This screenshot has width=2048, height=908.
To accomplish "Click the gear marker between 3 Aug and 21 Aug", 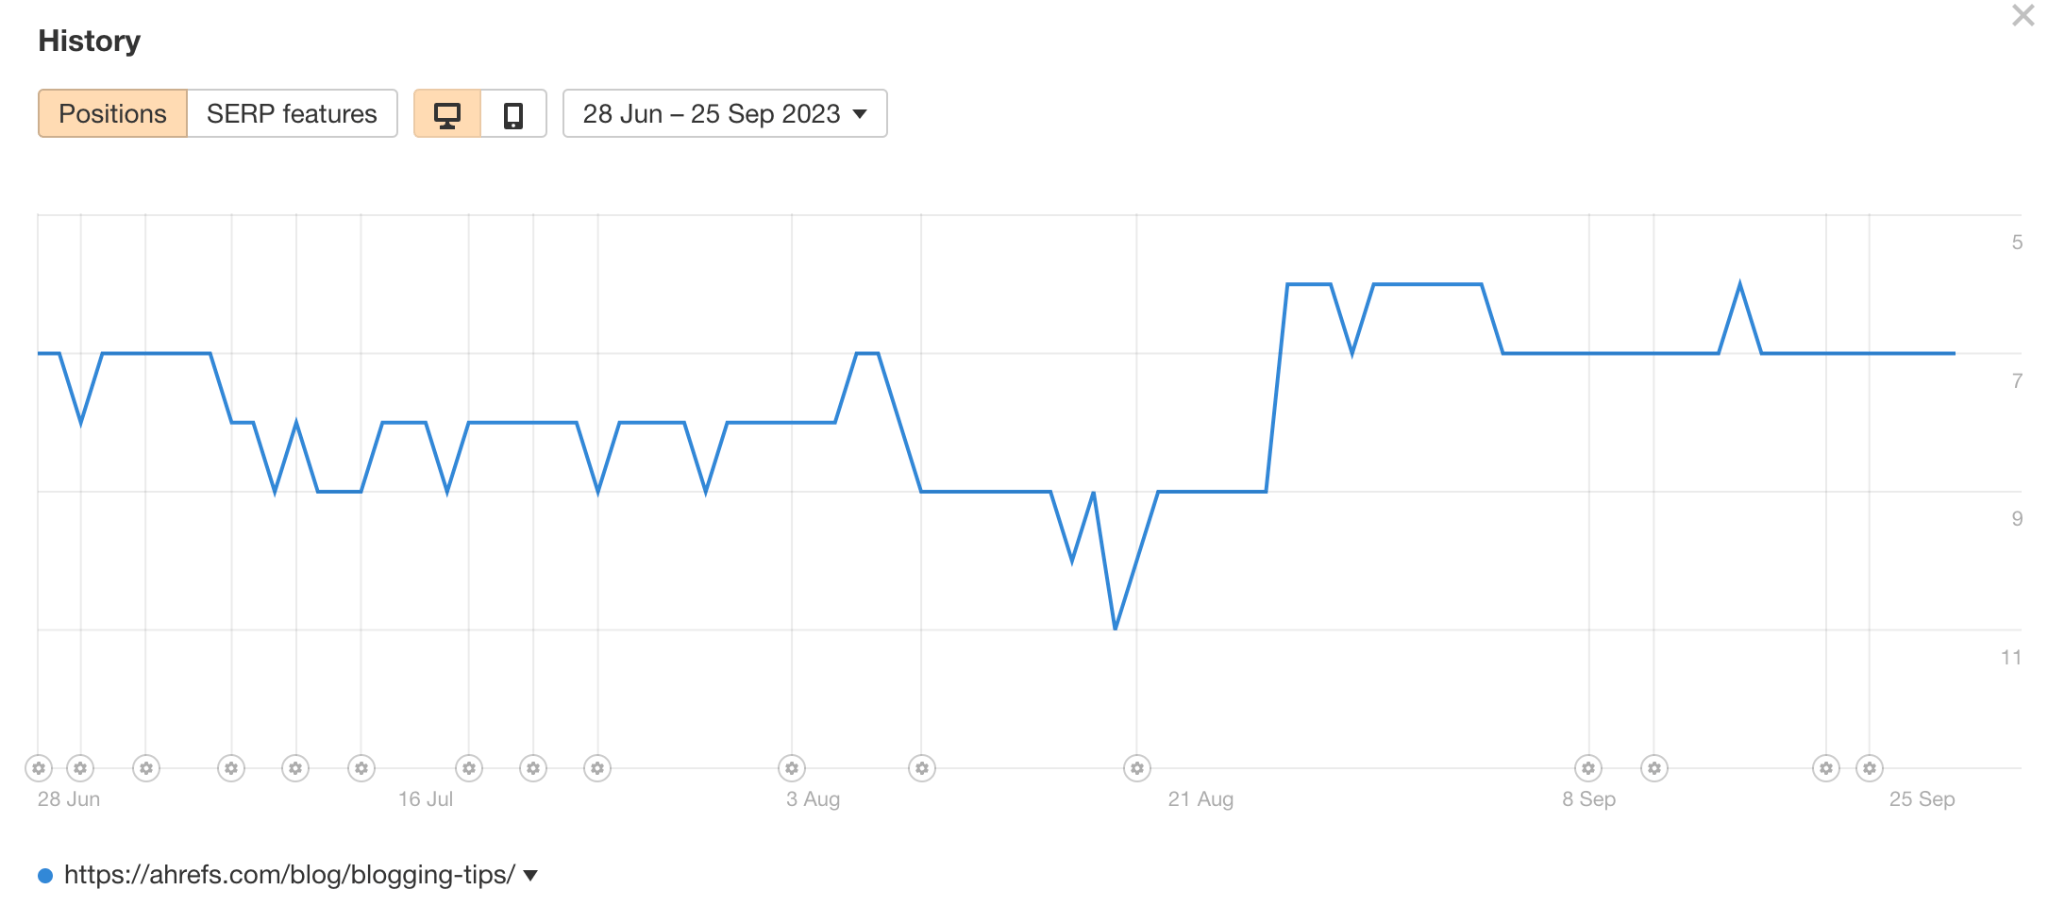I will tap(922, 768).
